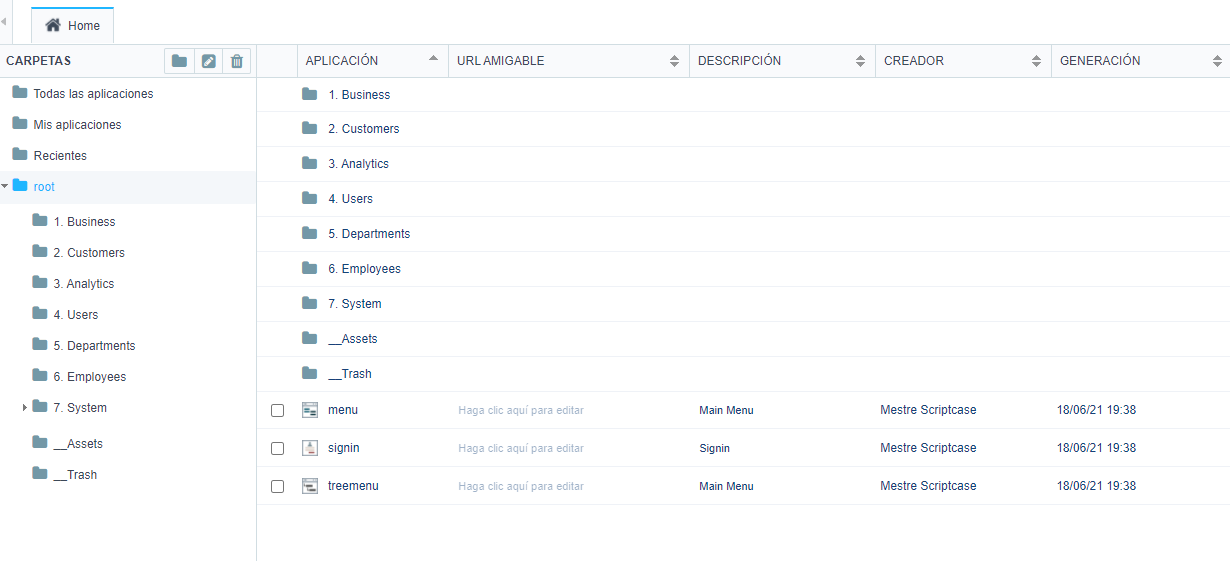Edit friendly URL field for menu

tap(521, 410)
